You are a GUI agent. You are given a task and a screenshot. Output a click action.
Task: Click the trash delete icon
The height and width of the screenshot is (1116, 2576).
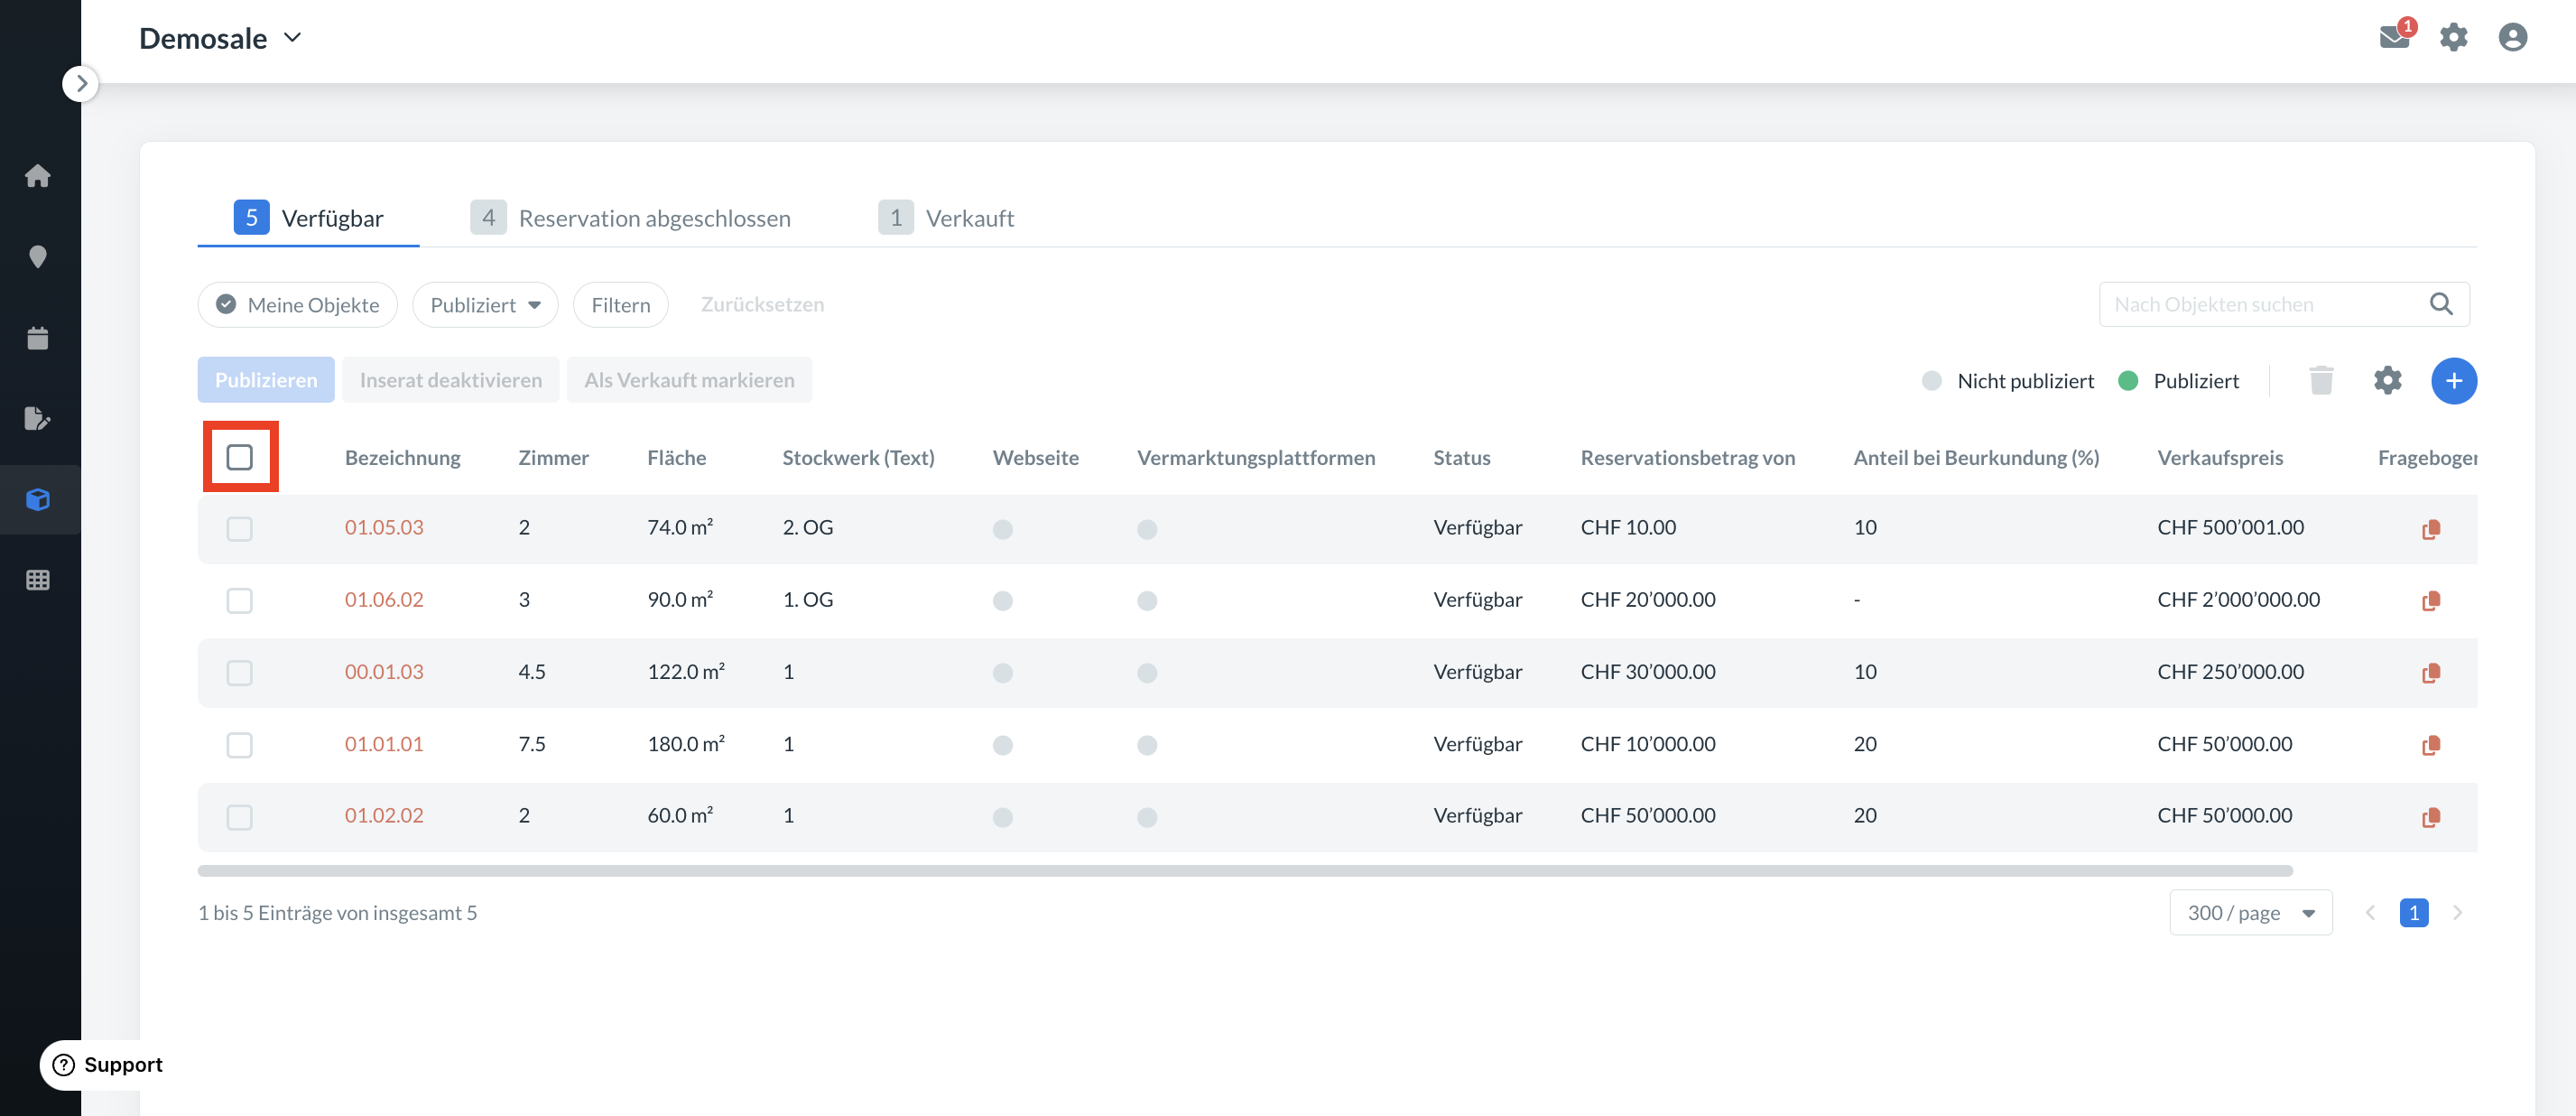(2321, 381)
